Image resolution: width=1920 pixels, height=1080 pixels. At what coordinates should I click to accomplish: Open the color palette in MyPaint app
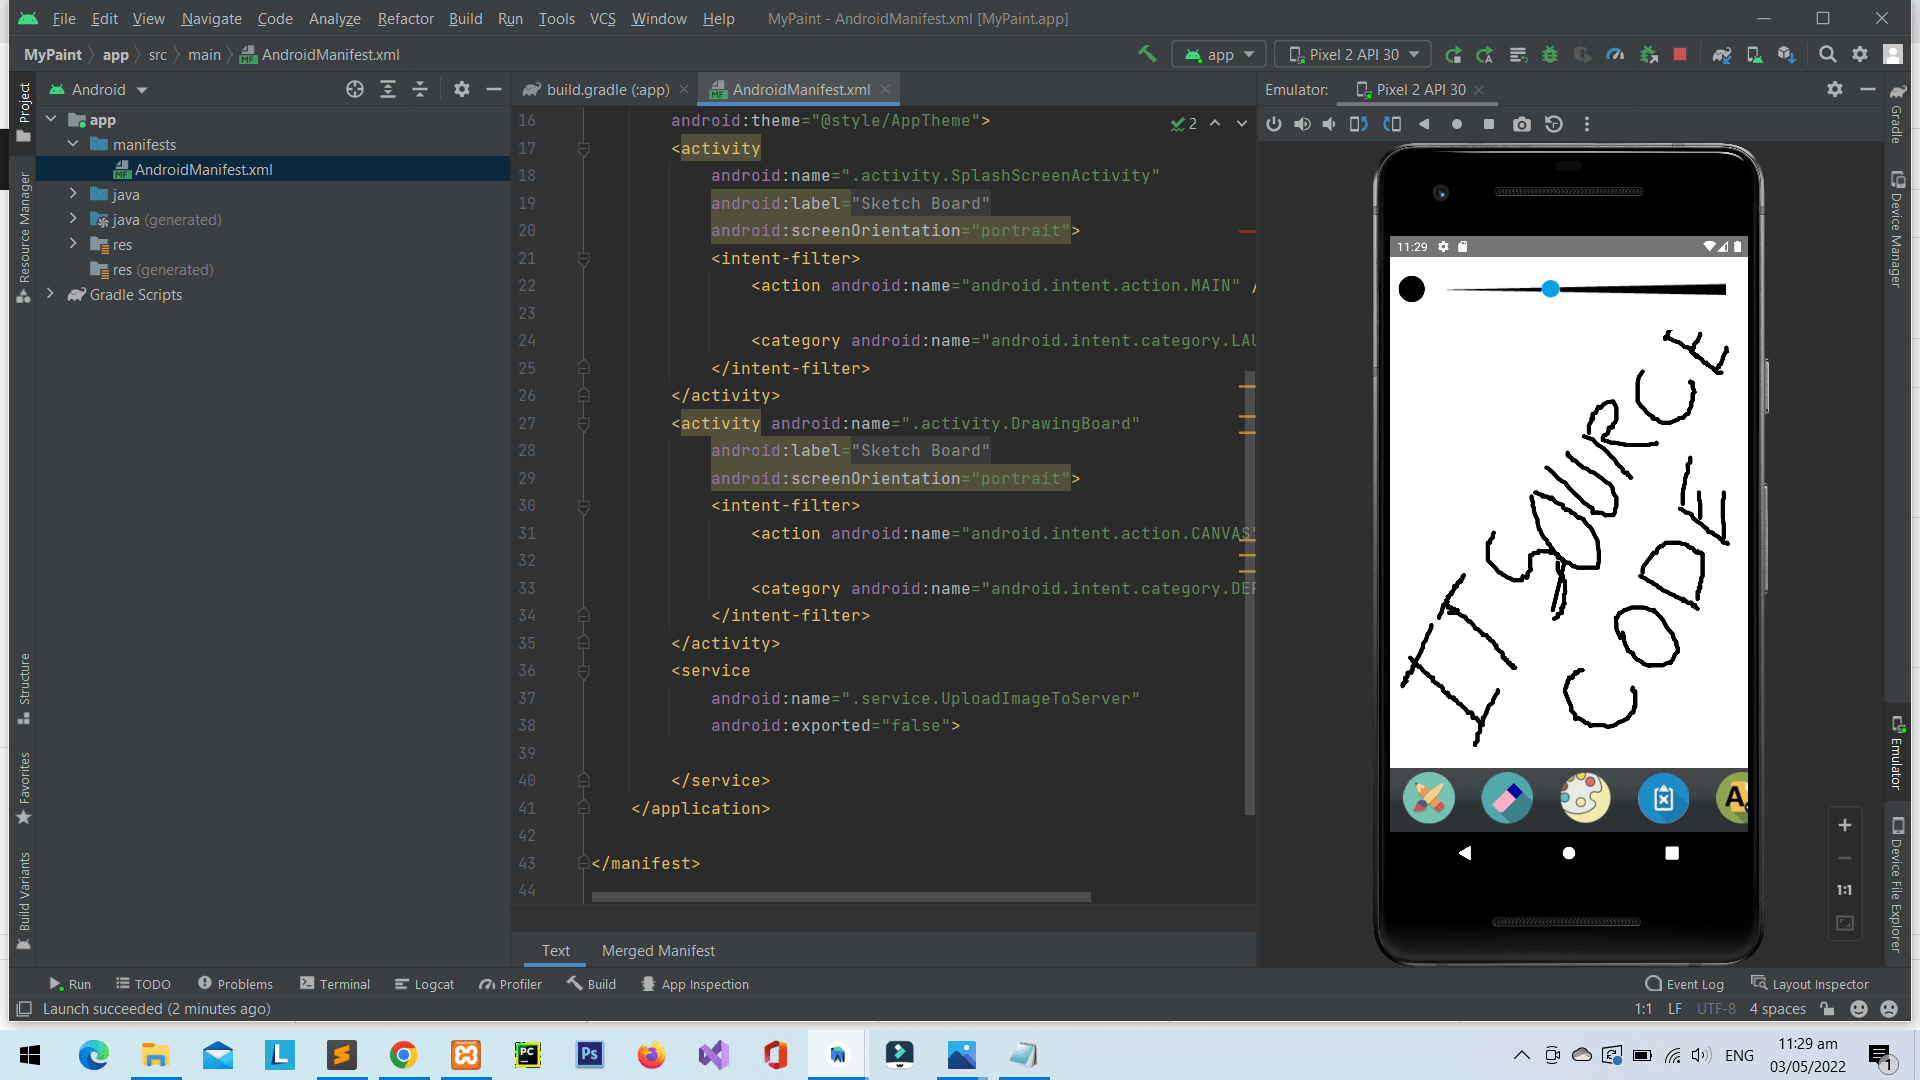[x=1585, y=798]
